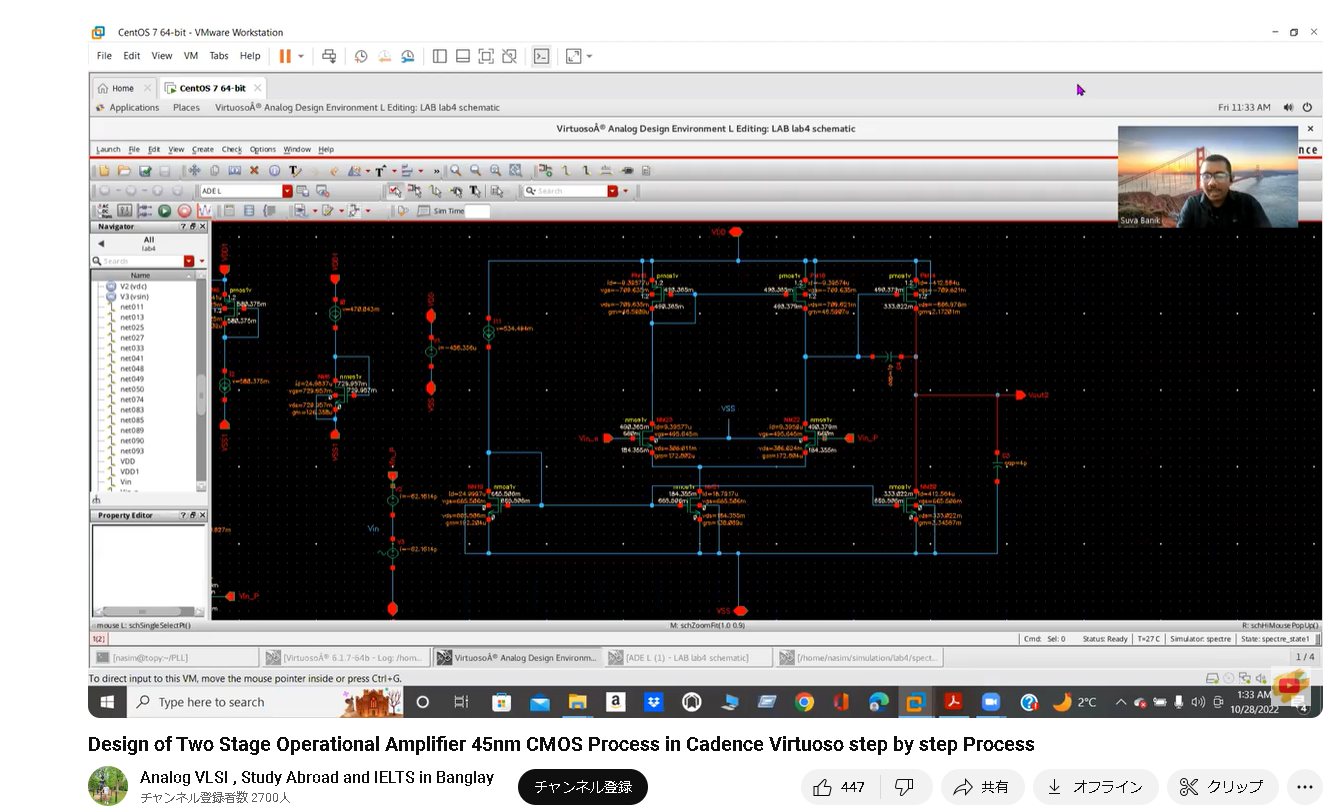
Task: Open the VMware console view icon
Action: pyautogui.click(x=541, y=56)
